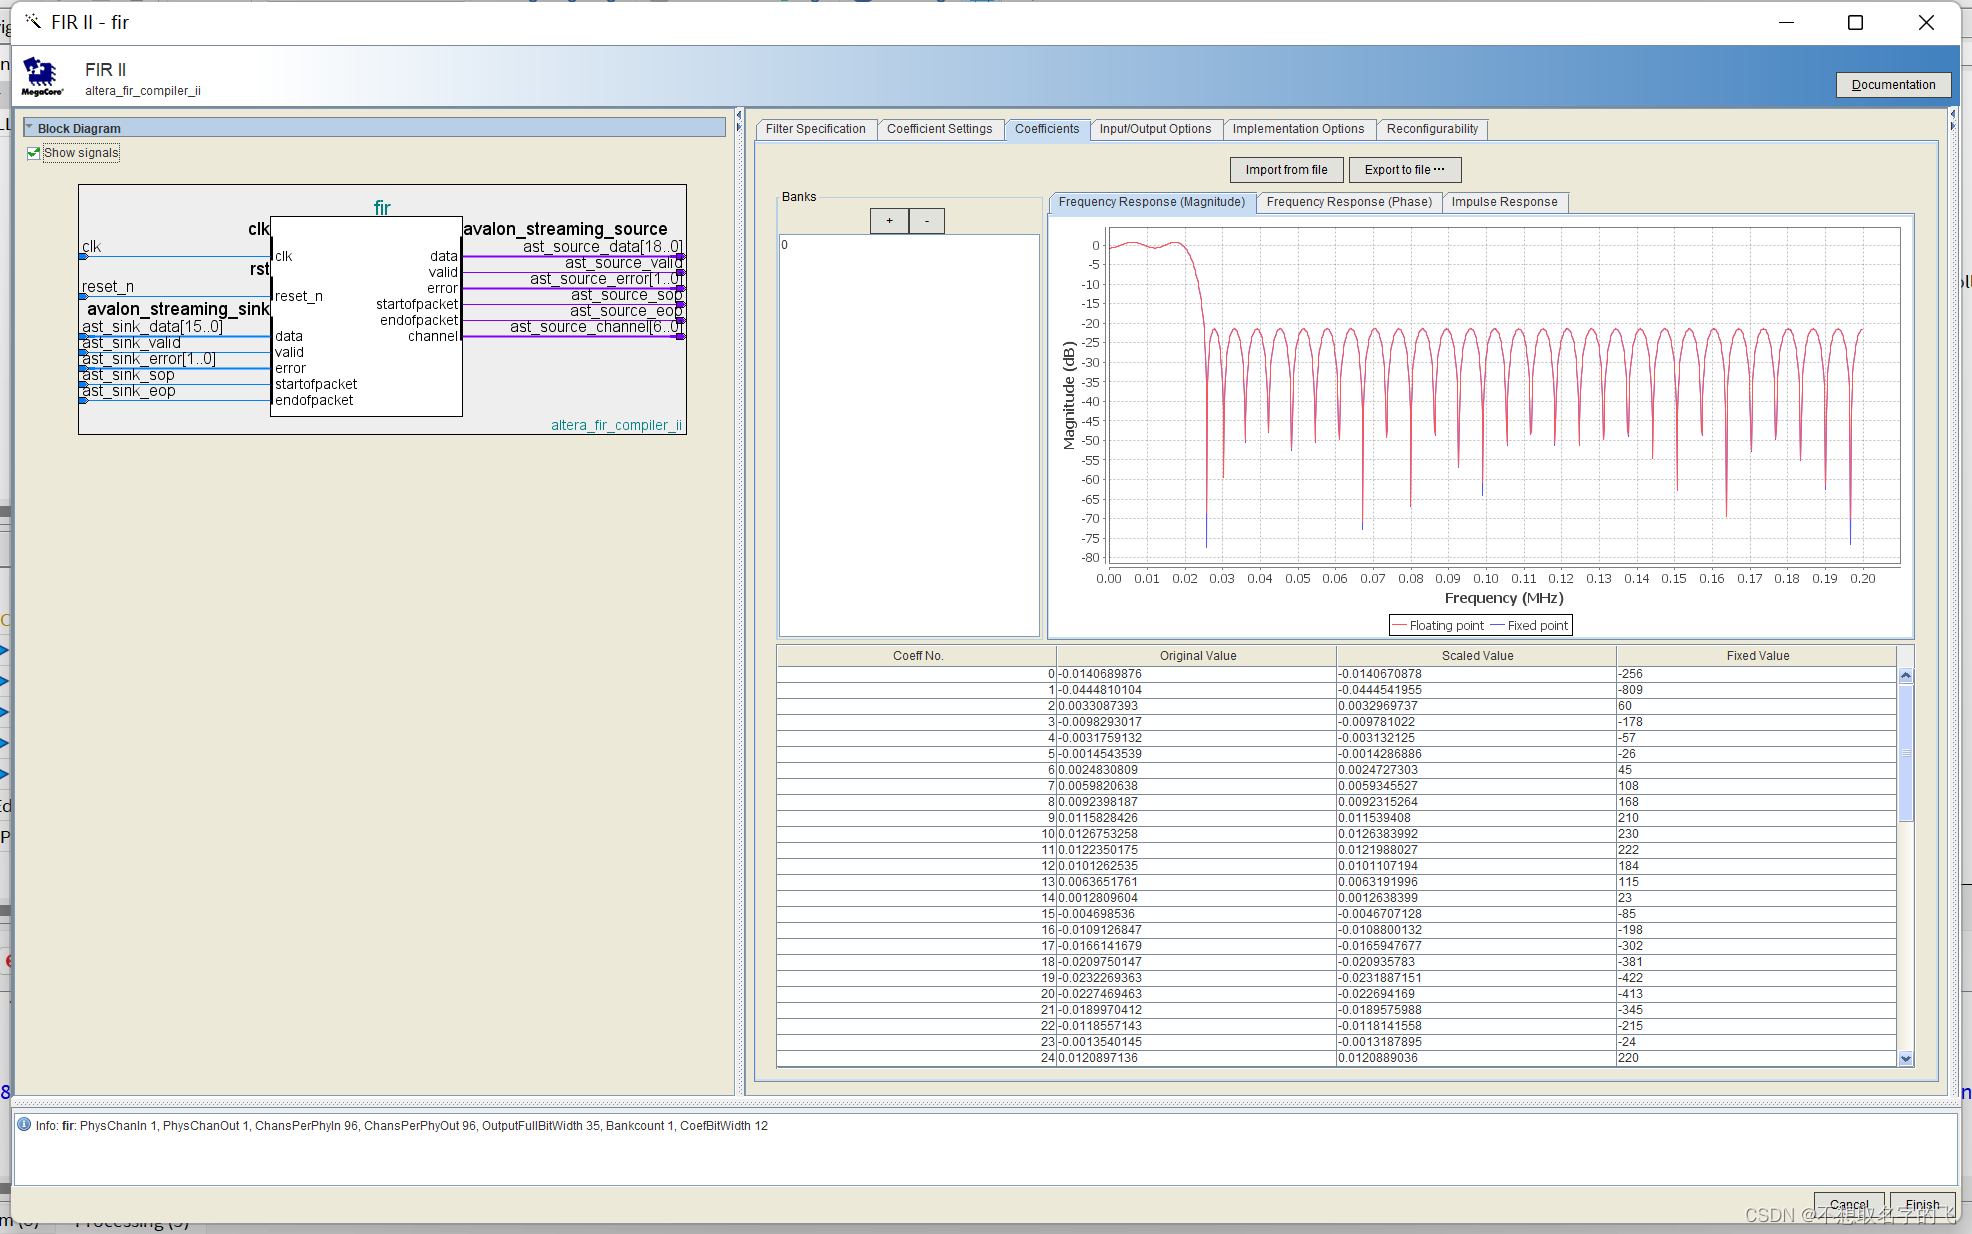Screen dimensions: 1972x1234
Task: Click the fir block title in diagram
Action: pyautogui.click(x=382, y=207)
